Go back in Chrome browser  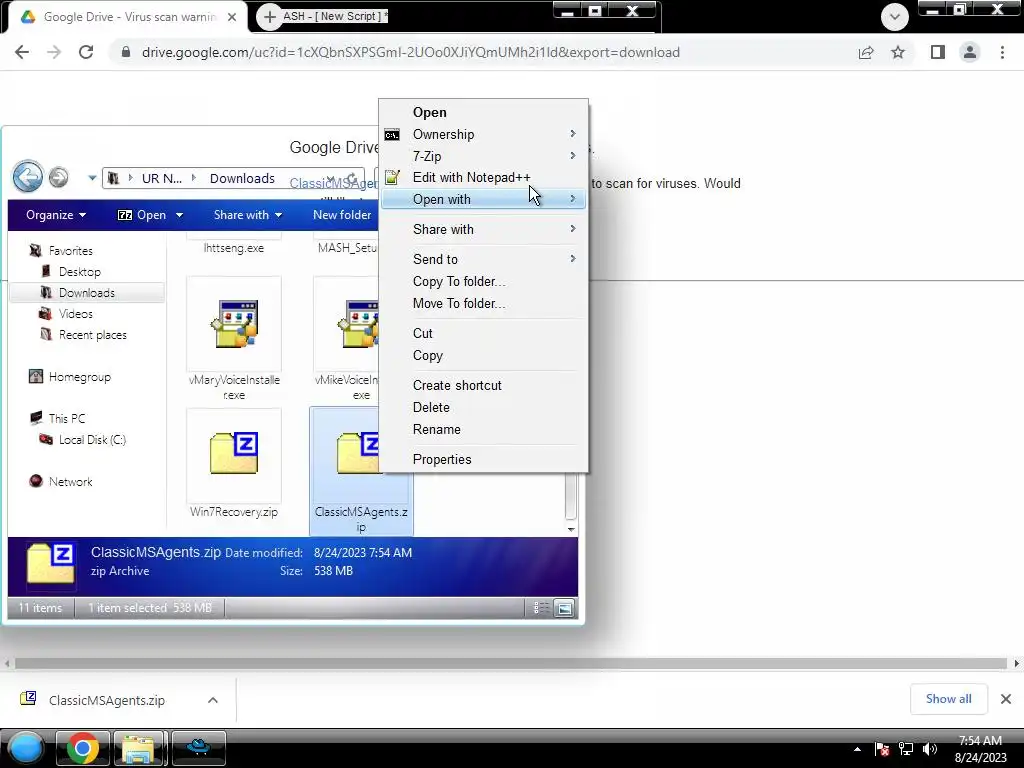tap(22, 52)
